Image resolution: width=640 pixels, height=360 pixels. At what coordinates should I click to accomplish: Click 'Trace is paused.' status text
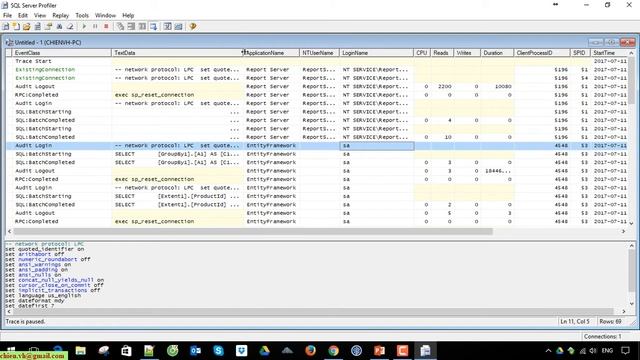tap(25, 322)
